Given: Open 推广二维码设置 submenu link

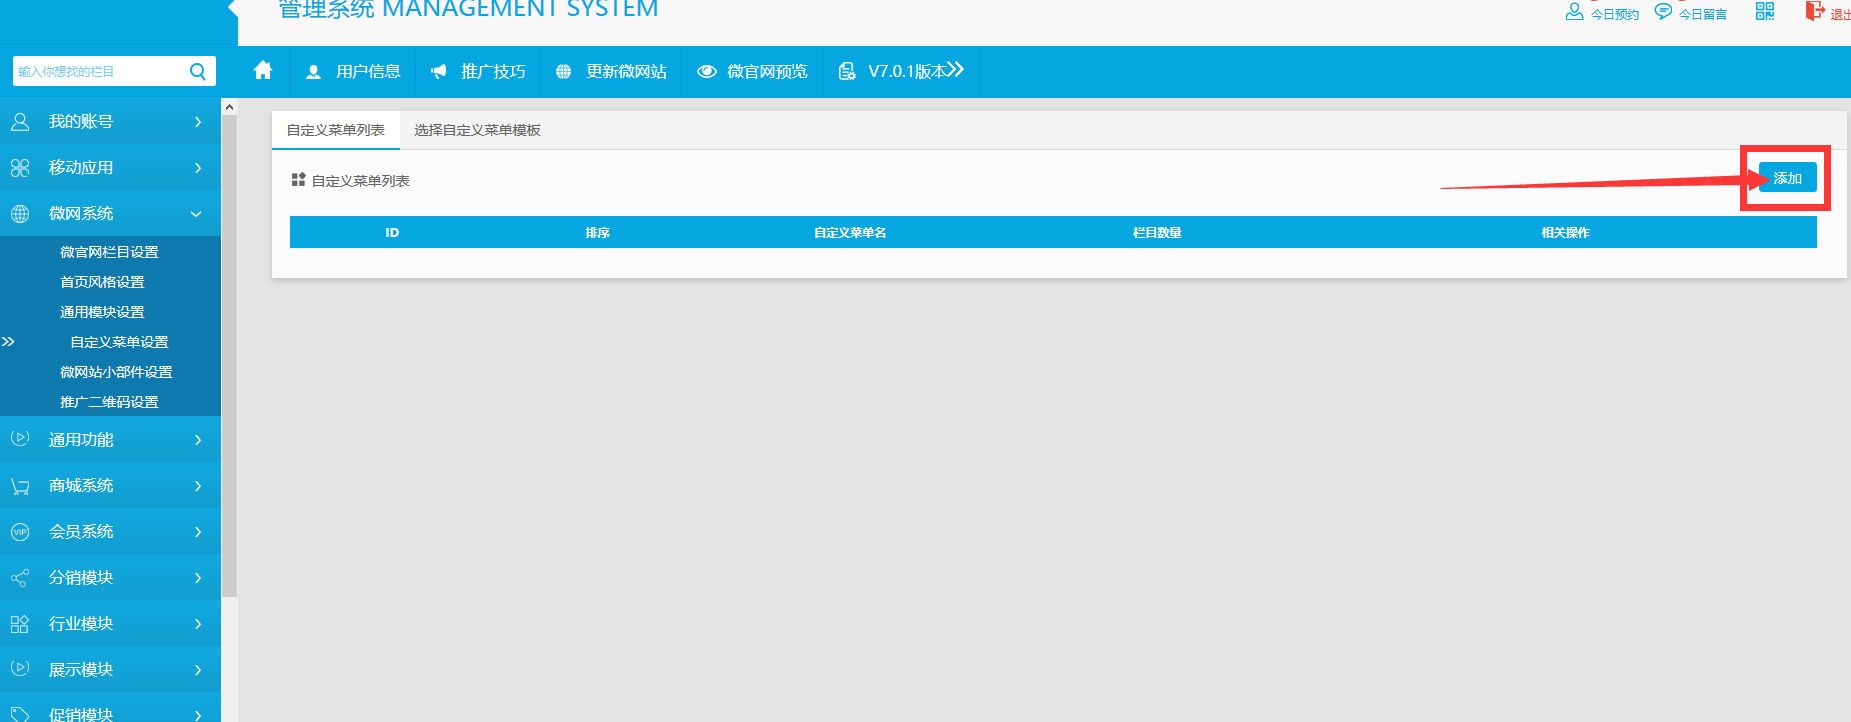Looking at the screenshot, I should click(109, 402).
